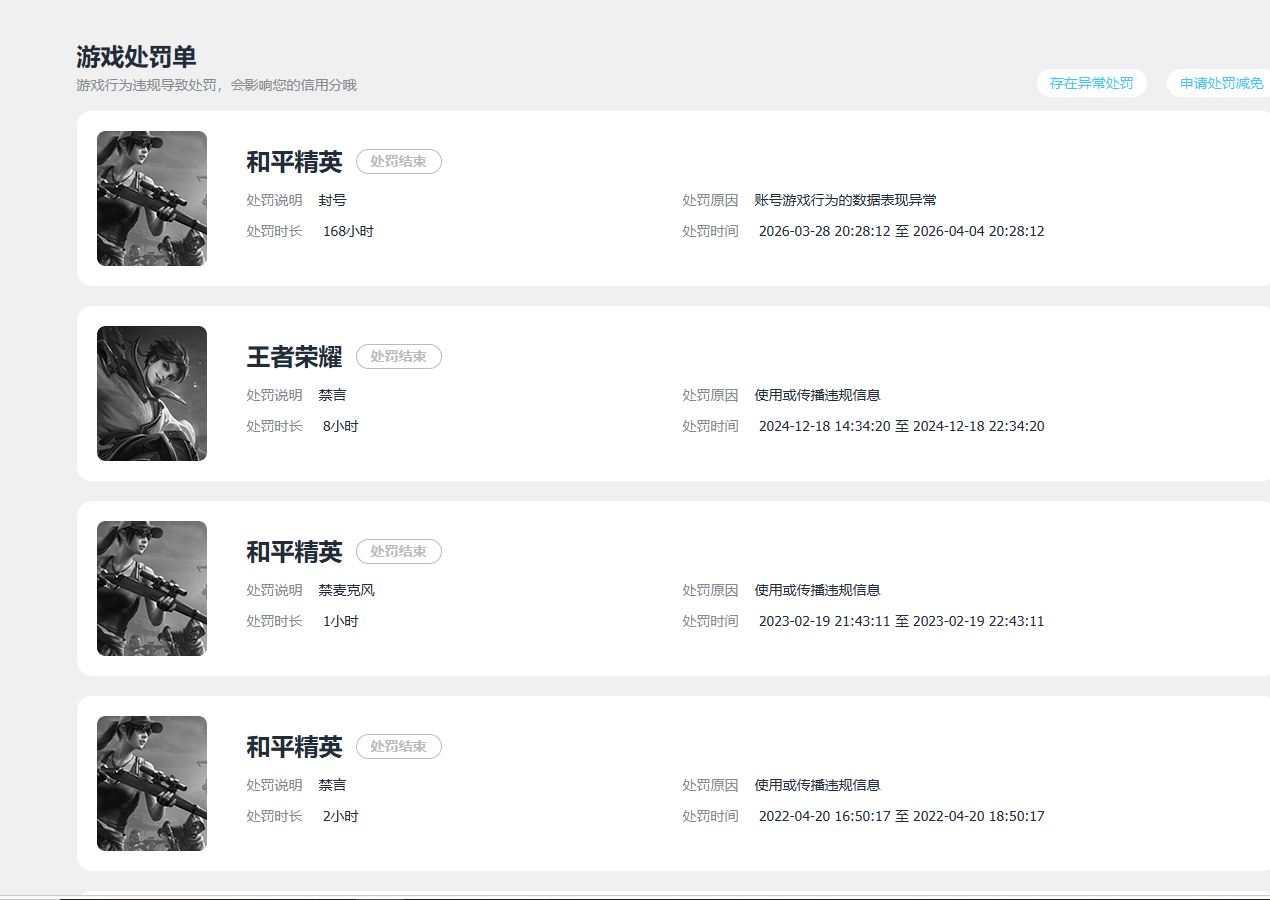Image resolution: width=1270 pixels, height=900 pixels.
Task: Click the 处罚结束 badge next to 王者荣耀
Action: click(x=399, y=356)
